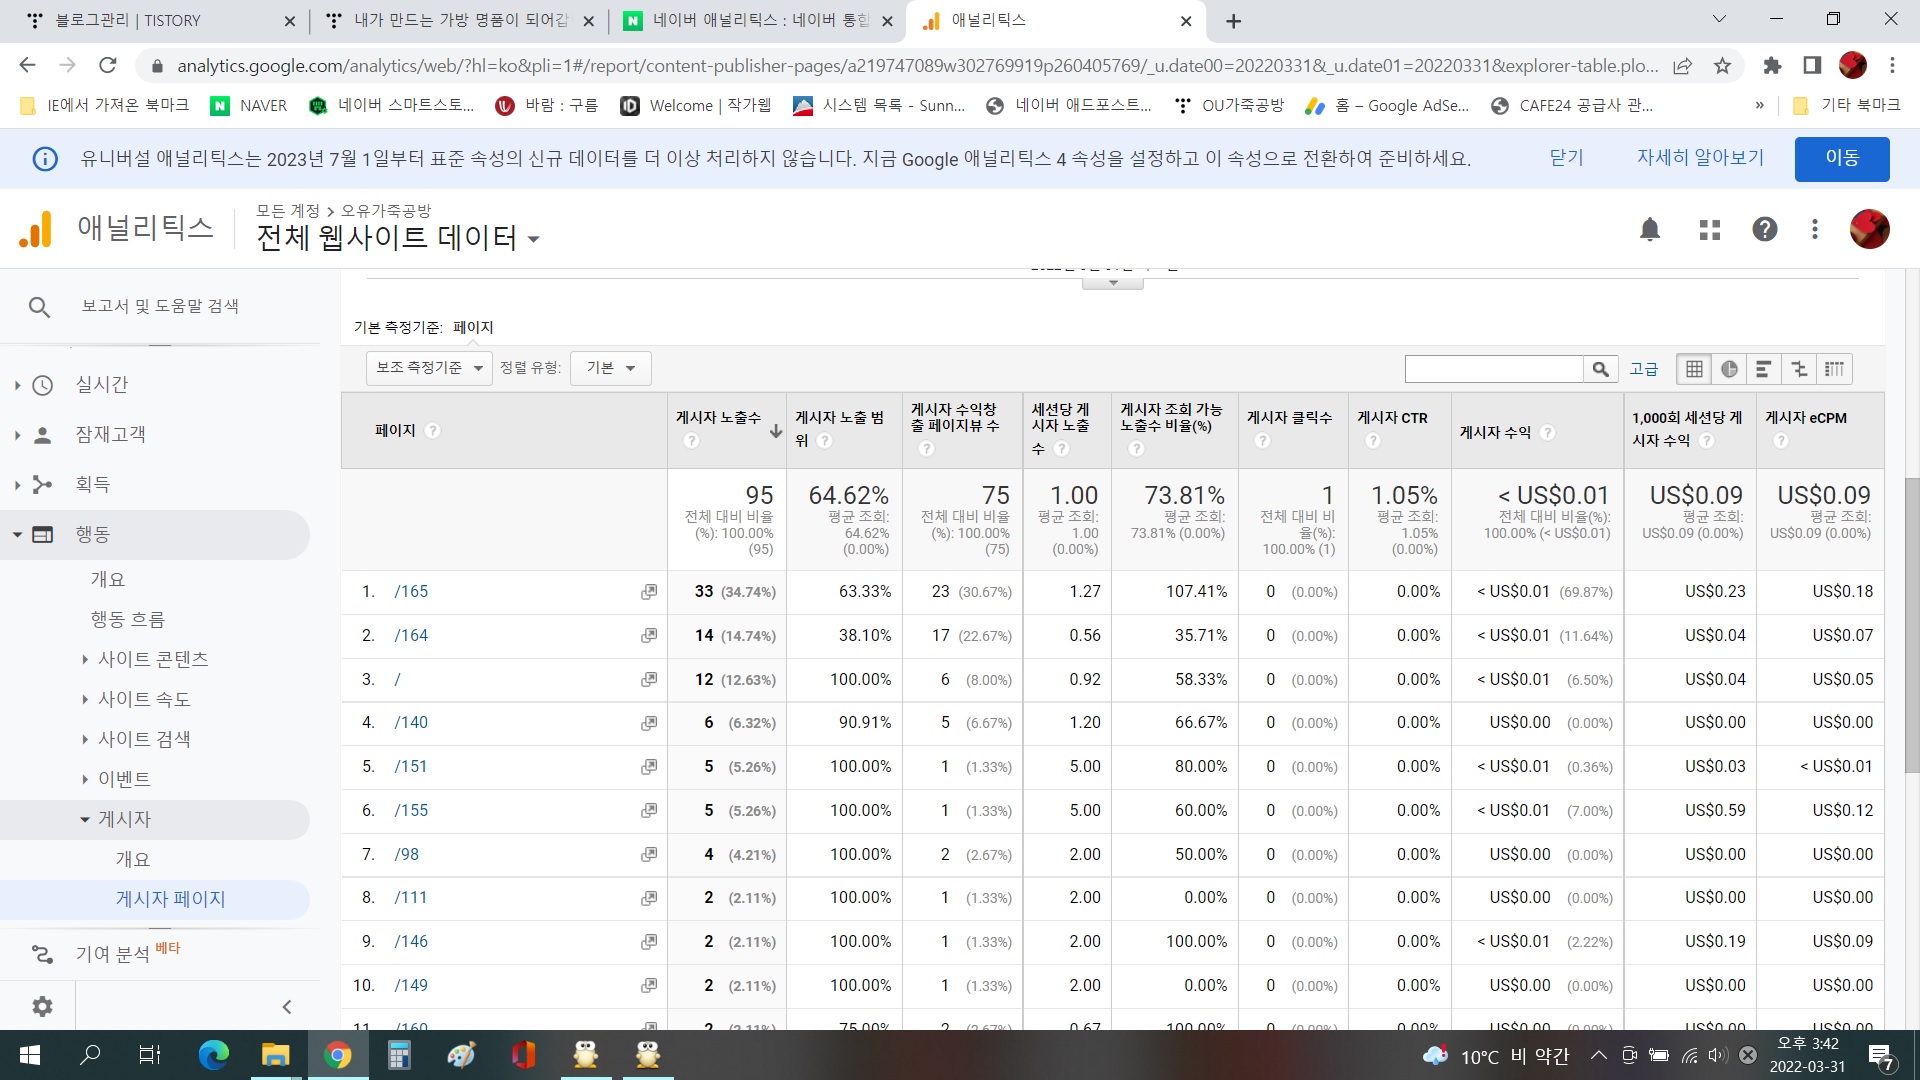Open the /164 page in new window icon
1920x1080 pixels.
coord(649,636)
